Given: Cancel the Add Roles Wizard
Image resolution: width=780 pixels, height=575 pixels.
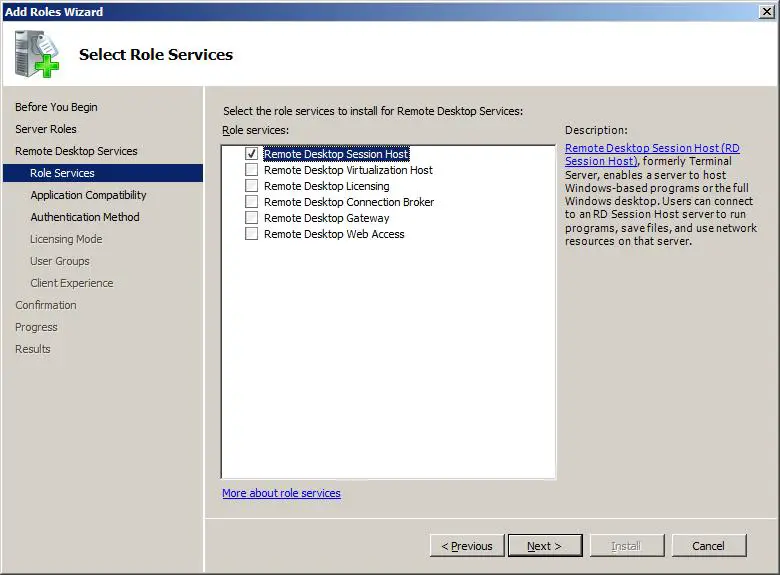Looking at the screenshot, I should pos(708,546).
